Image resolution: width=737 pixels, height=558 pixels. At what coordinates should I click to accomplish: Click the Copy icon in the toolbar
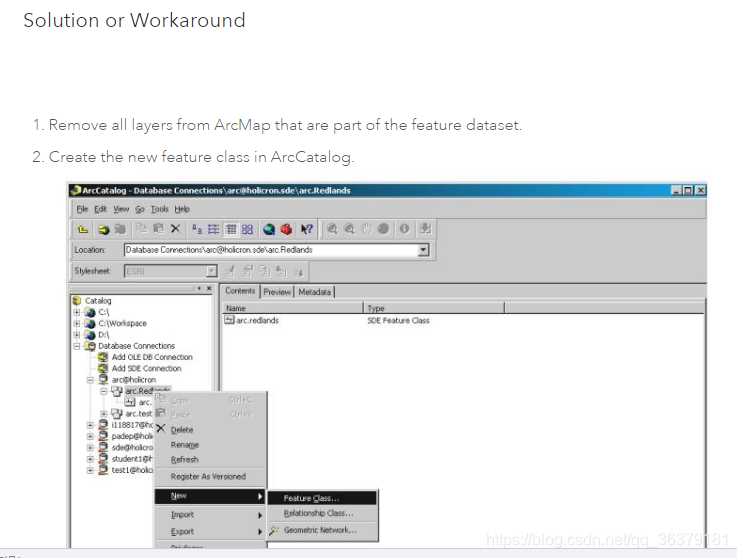141,229
